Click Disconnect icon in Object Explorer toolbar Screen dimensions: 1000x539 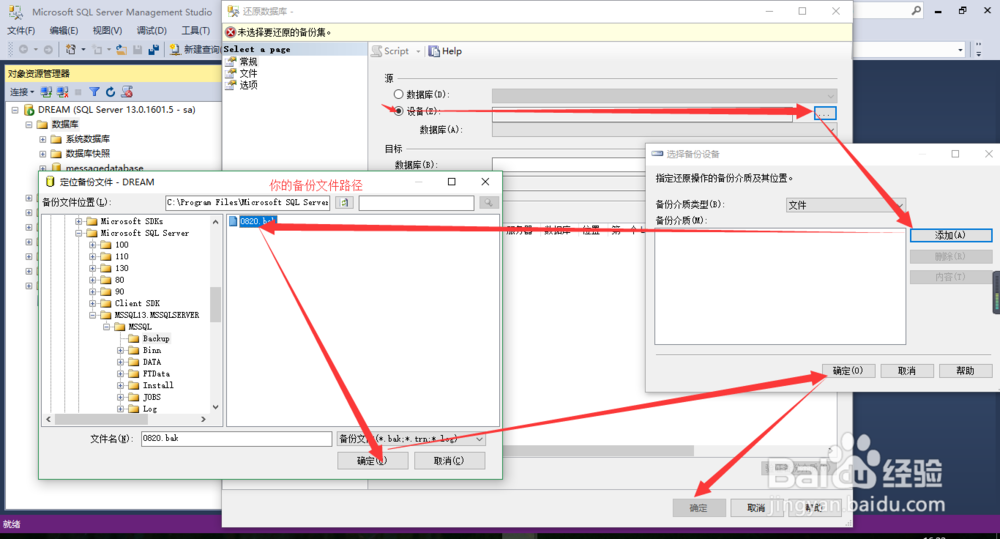coord(62,92)
